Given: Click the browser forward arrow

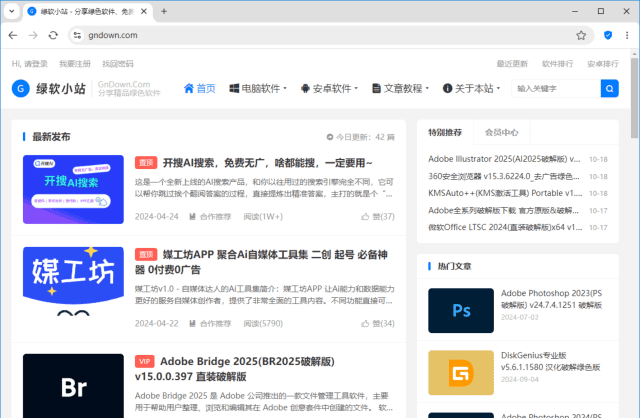Looking at the screenshot, I should [x=33, y=36].
